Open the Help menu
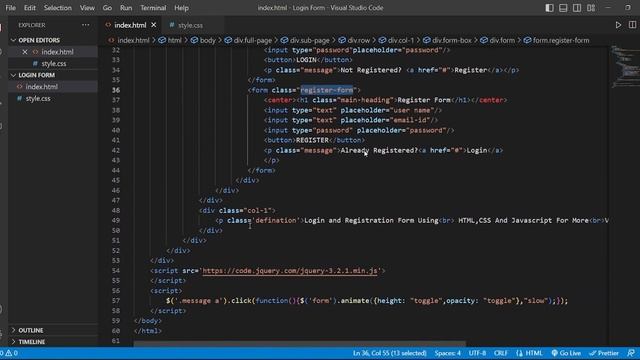 [181, 8]
